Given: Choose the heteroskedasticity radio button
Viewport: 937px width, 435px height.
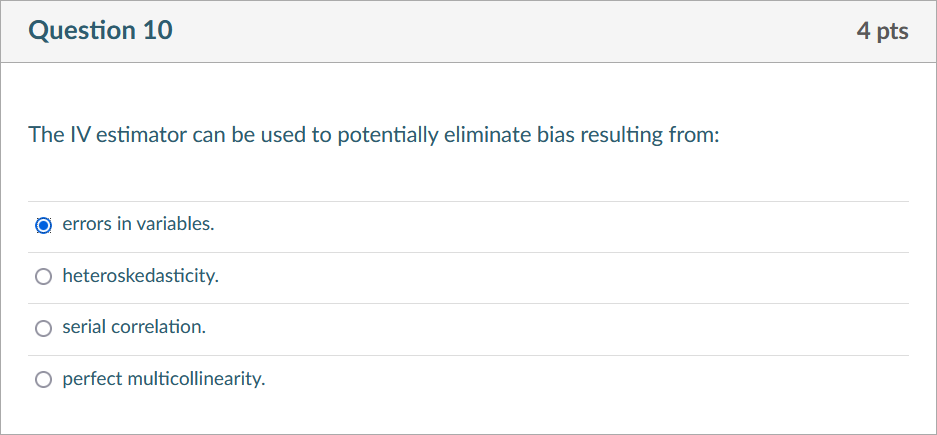Looking at the screenshot, I should pos(43,277).
